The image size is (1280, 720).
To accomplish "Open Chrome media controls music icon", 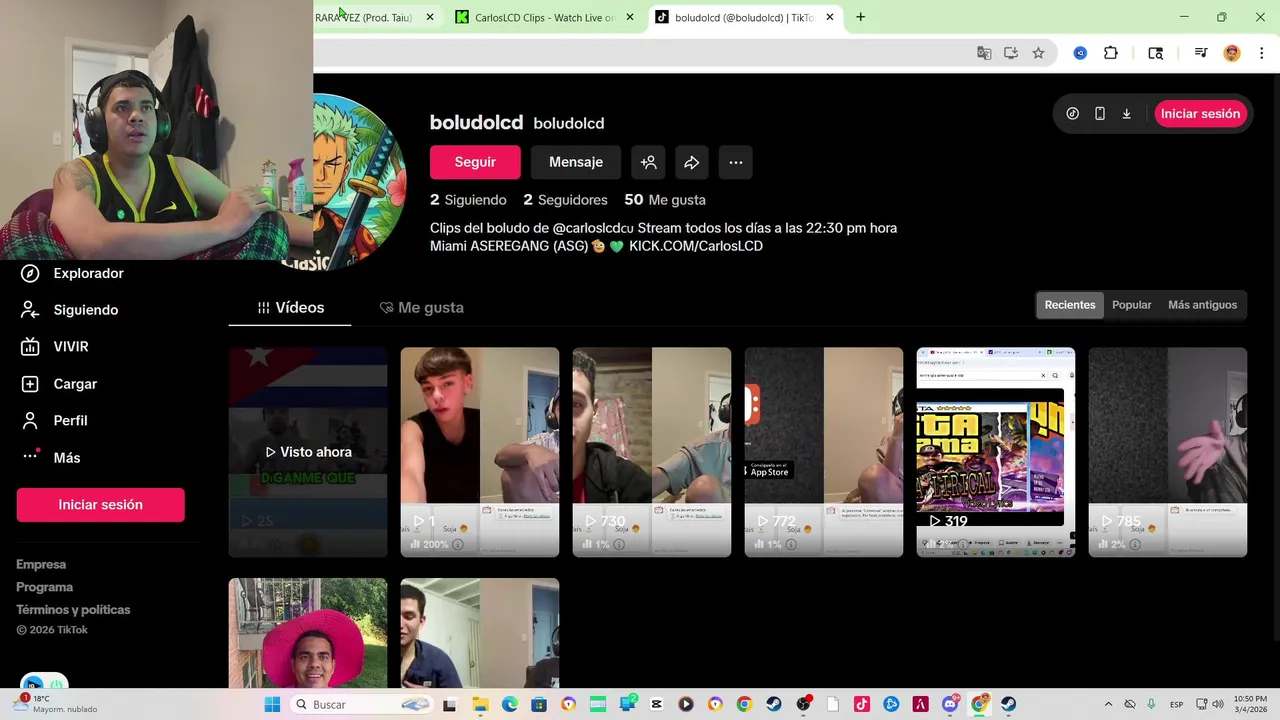I will [x=1200, y=53].
